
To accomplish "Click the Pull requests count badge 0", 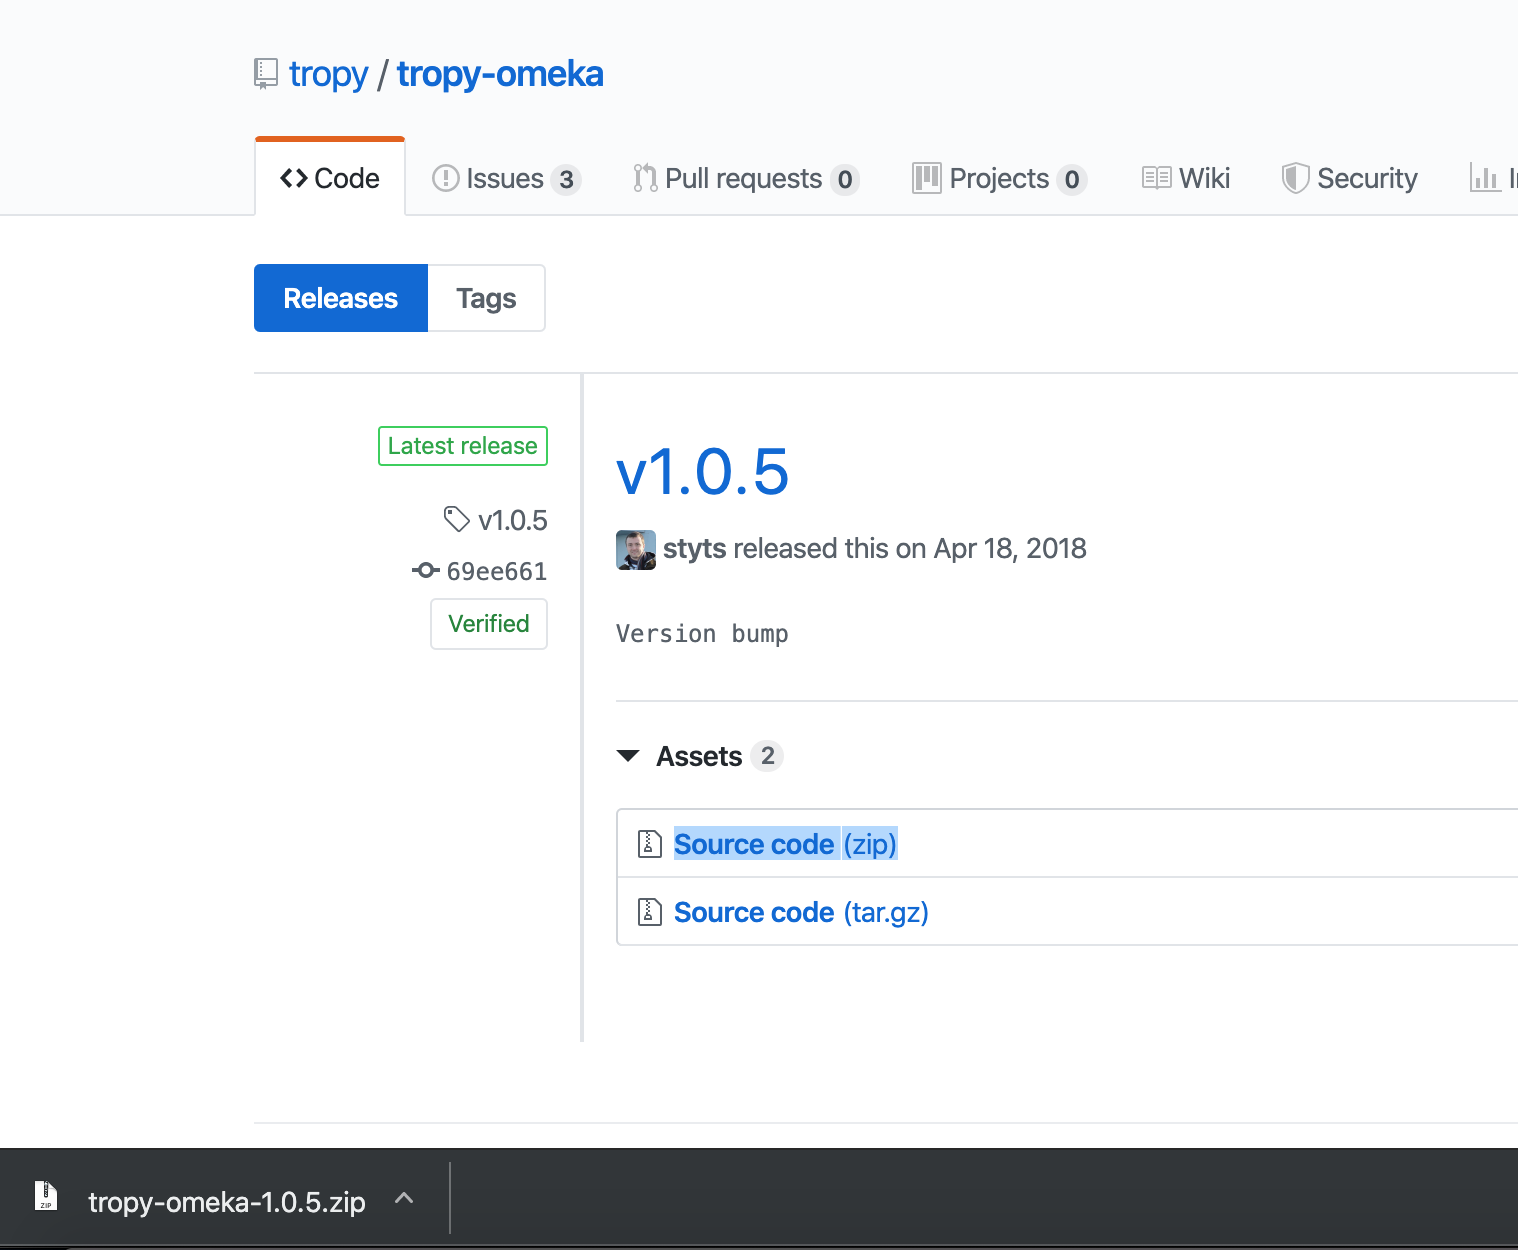I will click(845, 180).
